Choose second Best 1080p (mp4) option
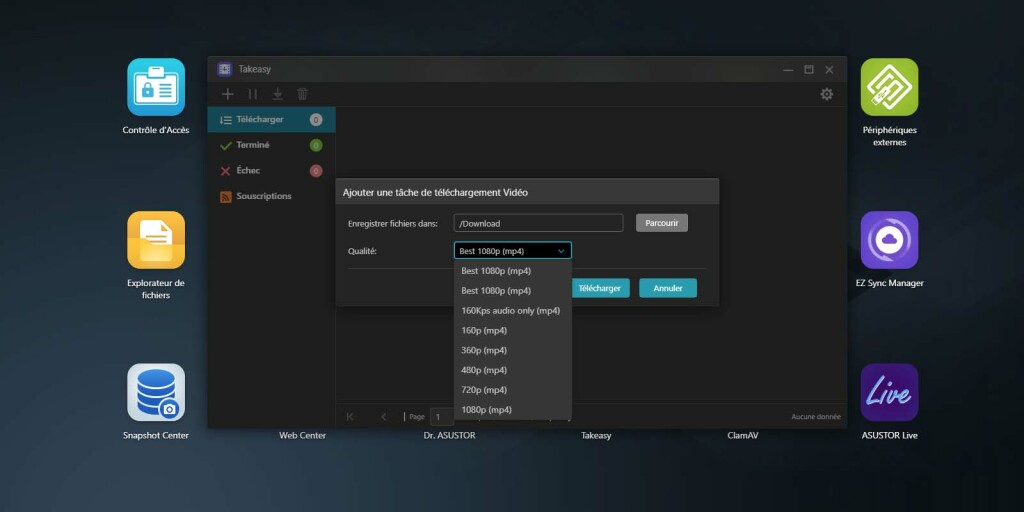The image size is (1024, 512). pyautogui.click(x=513, y=290)
